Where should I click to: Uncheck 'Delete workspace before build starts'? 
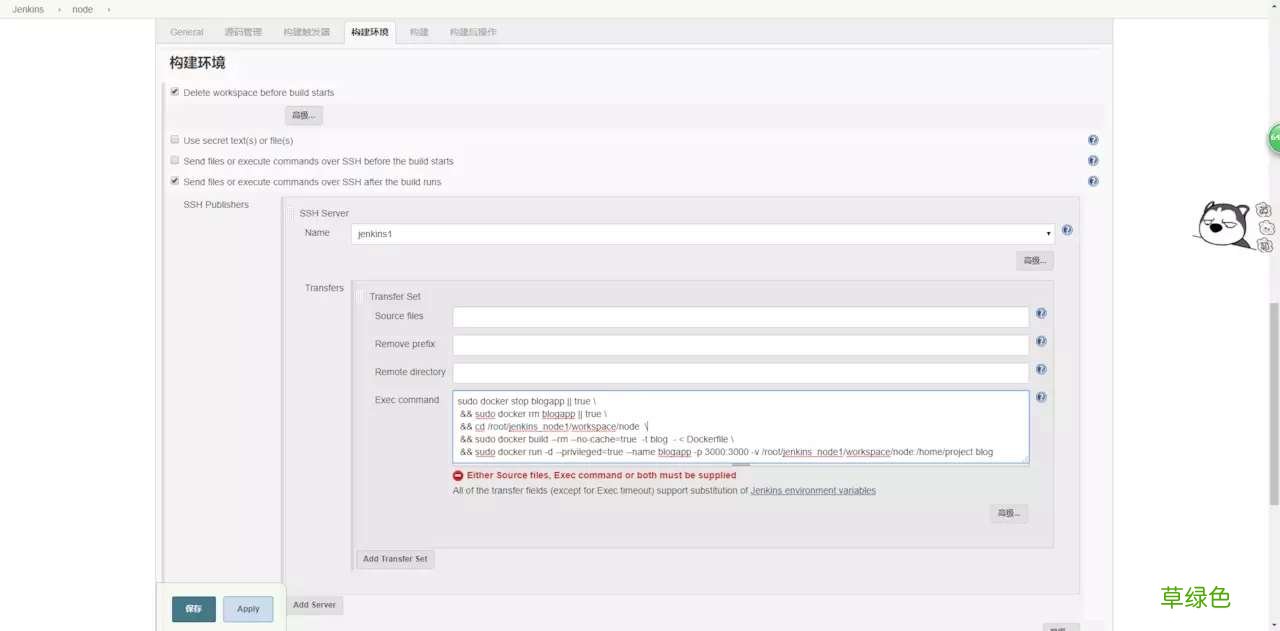(x=174, y=91)
